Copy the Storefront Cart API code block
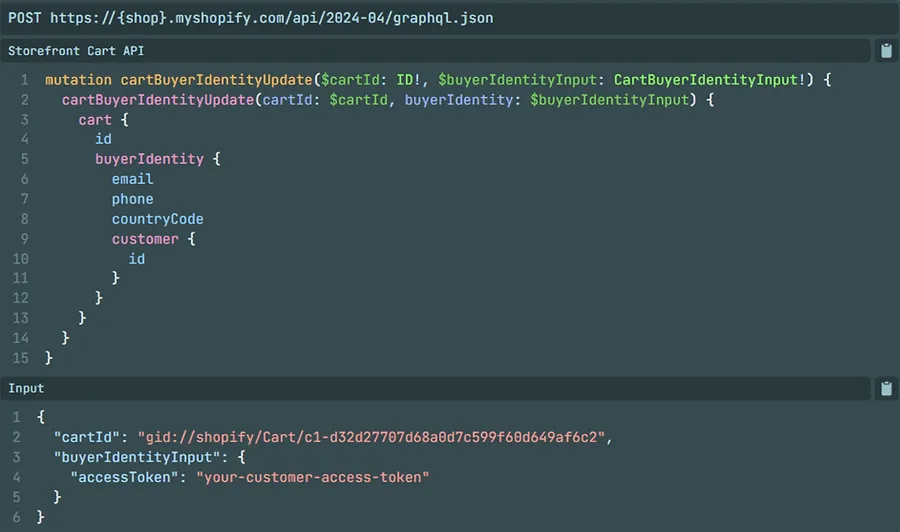Viewport: 900px width, 532px height. 886,51
